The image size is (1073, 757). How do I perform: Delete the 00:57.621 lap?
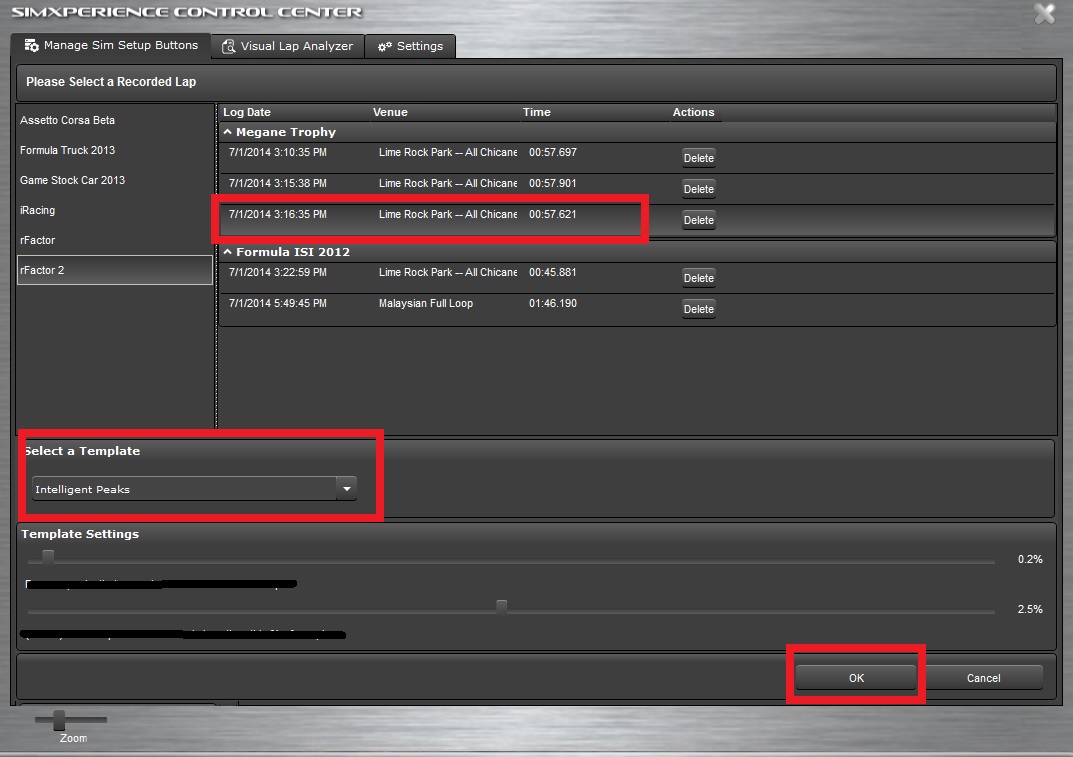click(x=699, y=220)
